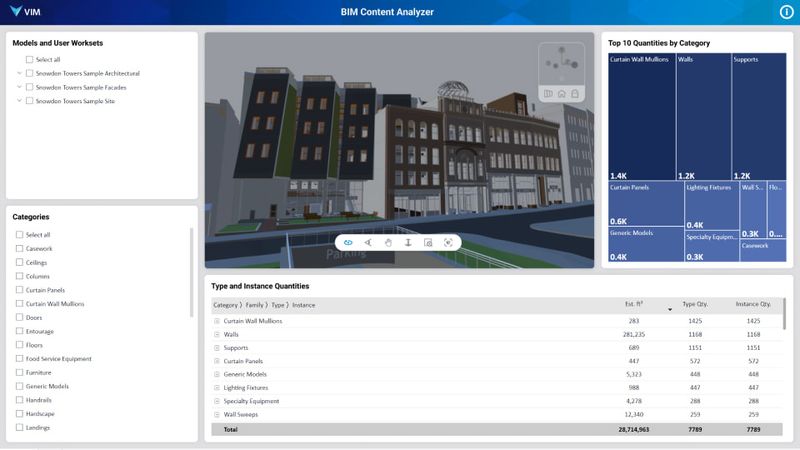Choose the pan hand tool
This screenshot has height=450, width=800.
(x=388, y=243)
